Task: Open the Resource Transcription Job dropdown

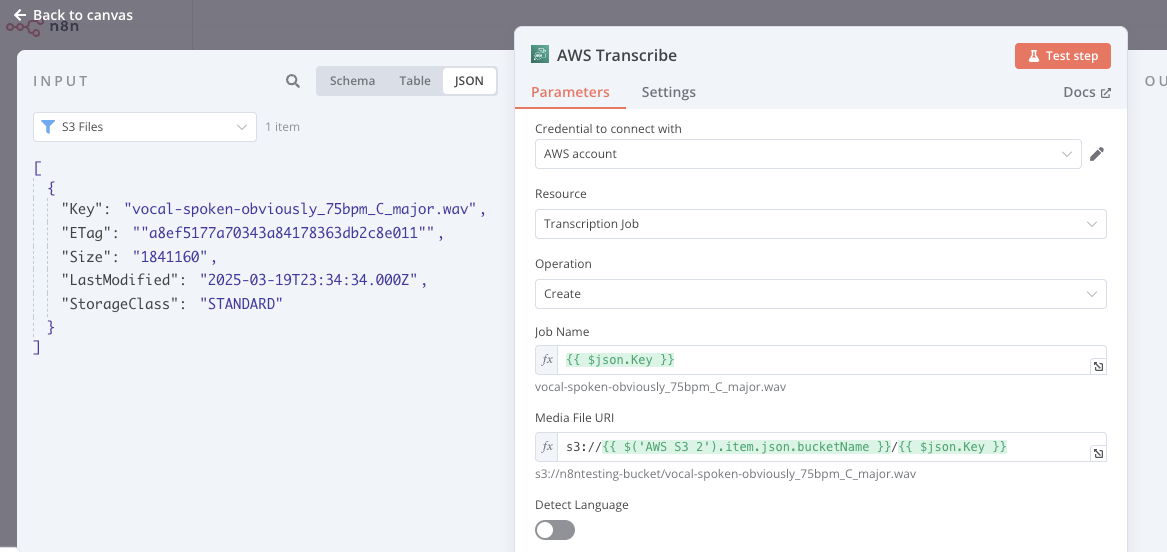Action: pyautogui.click(x=821, y=224)
